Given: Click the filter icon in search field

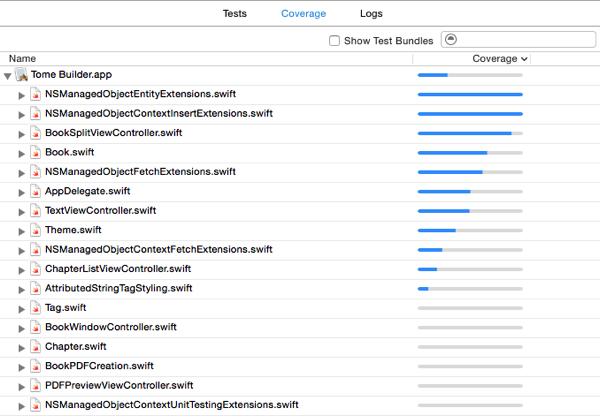Looking at the screenshot, I should [451, 39].
